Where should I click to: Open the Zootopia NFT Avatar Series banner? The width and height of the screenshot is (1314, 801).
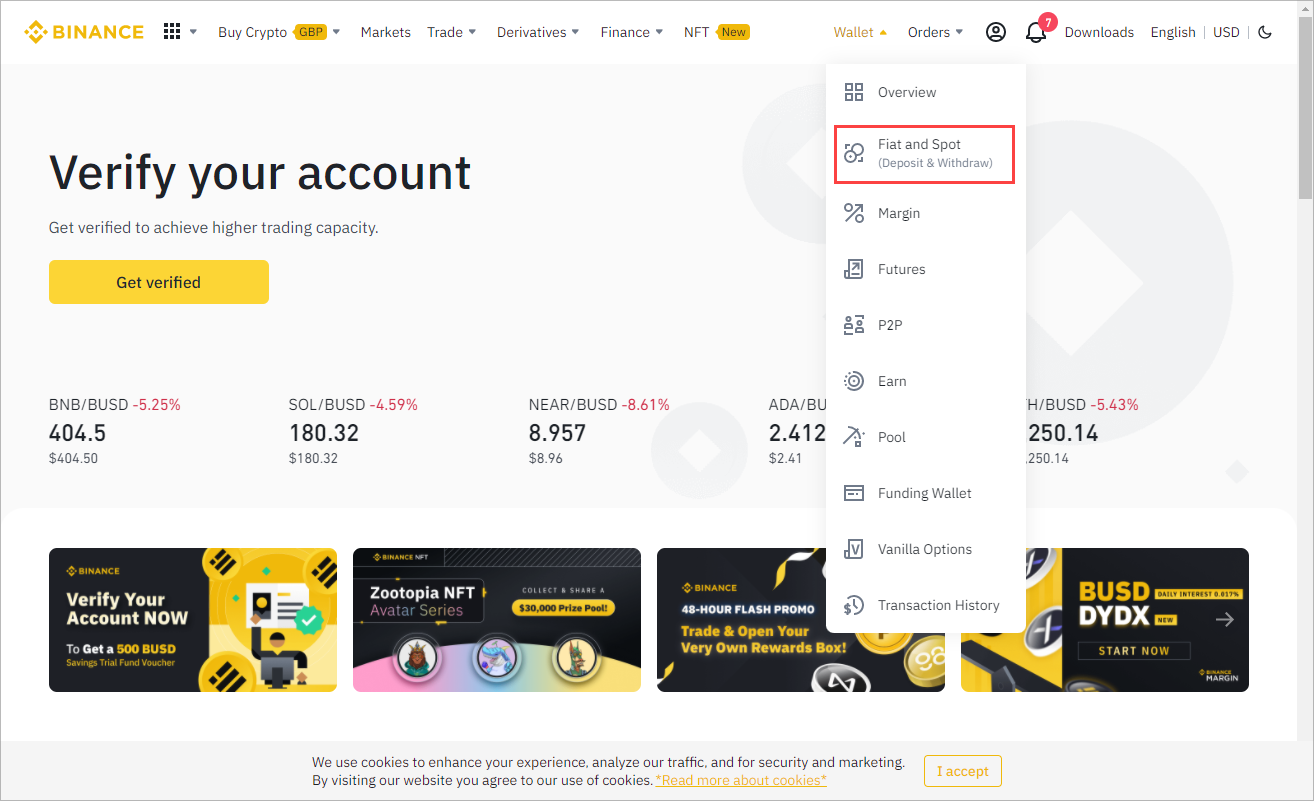(497, 620)
